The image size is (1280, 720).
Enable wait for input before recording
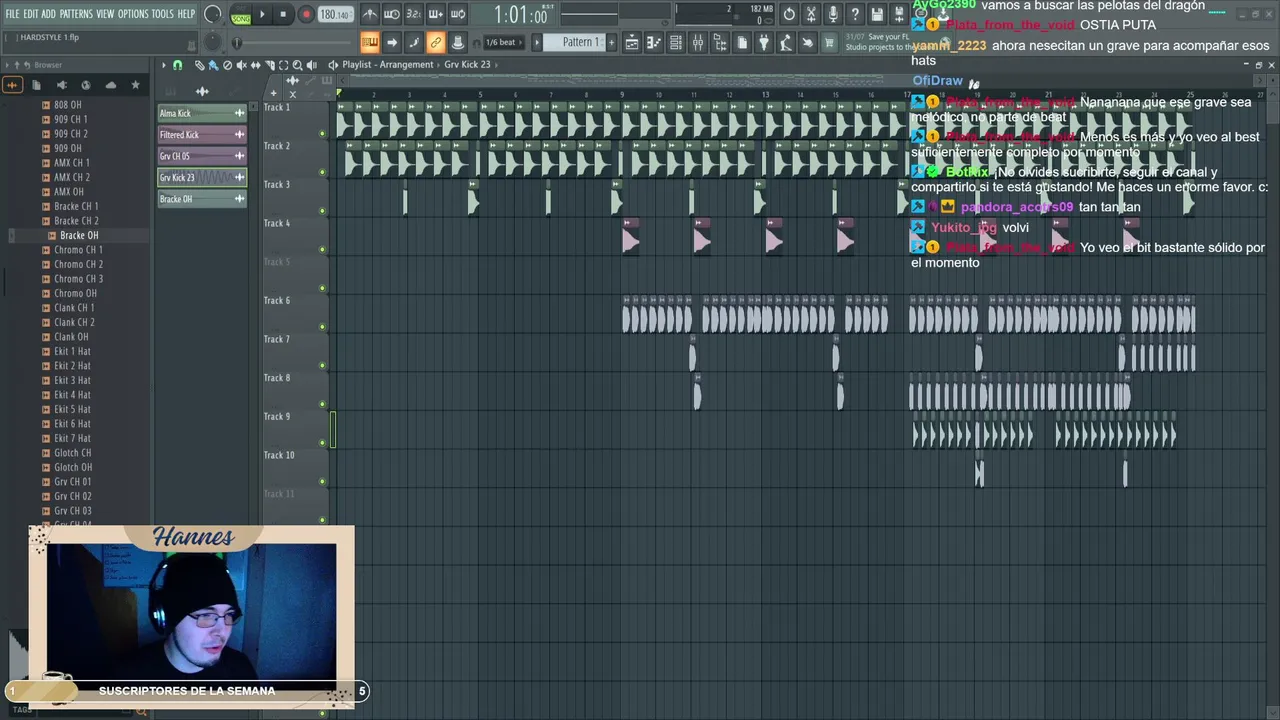392,14
